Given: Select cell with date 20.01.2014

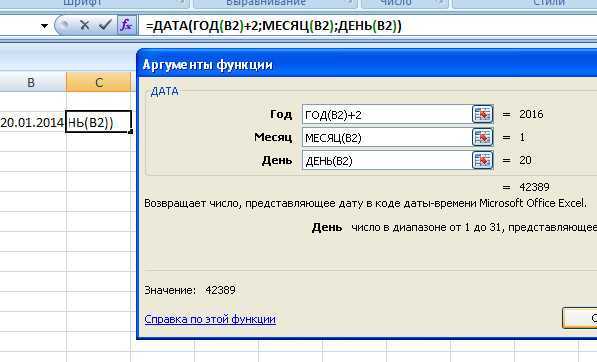Looking at the screenshot, I should (33, 123).
